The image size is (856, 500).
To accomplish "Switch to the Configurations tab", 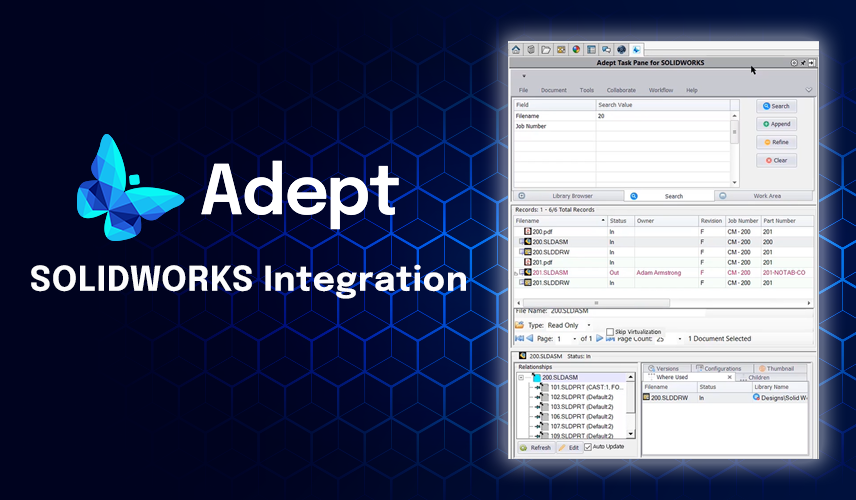I will (722, 368).
